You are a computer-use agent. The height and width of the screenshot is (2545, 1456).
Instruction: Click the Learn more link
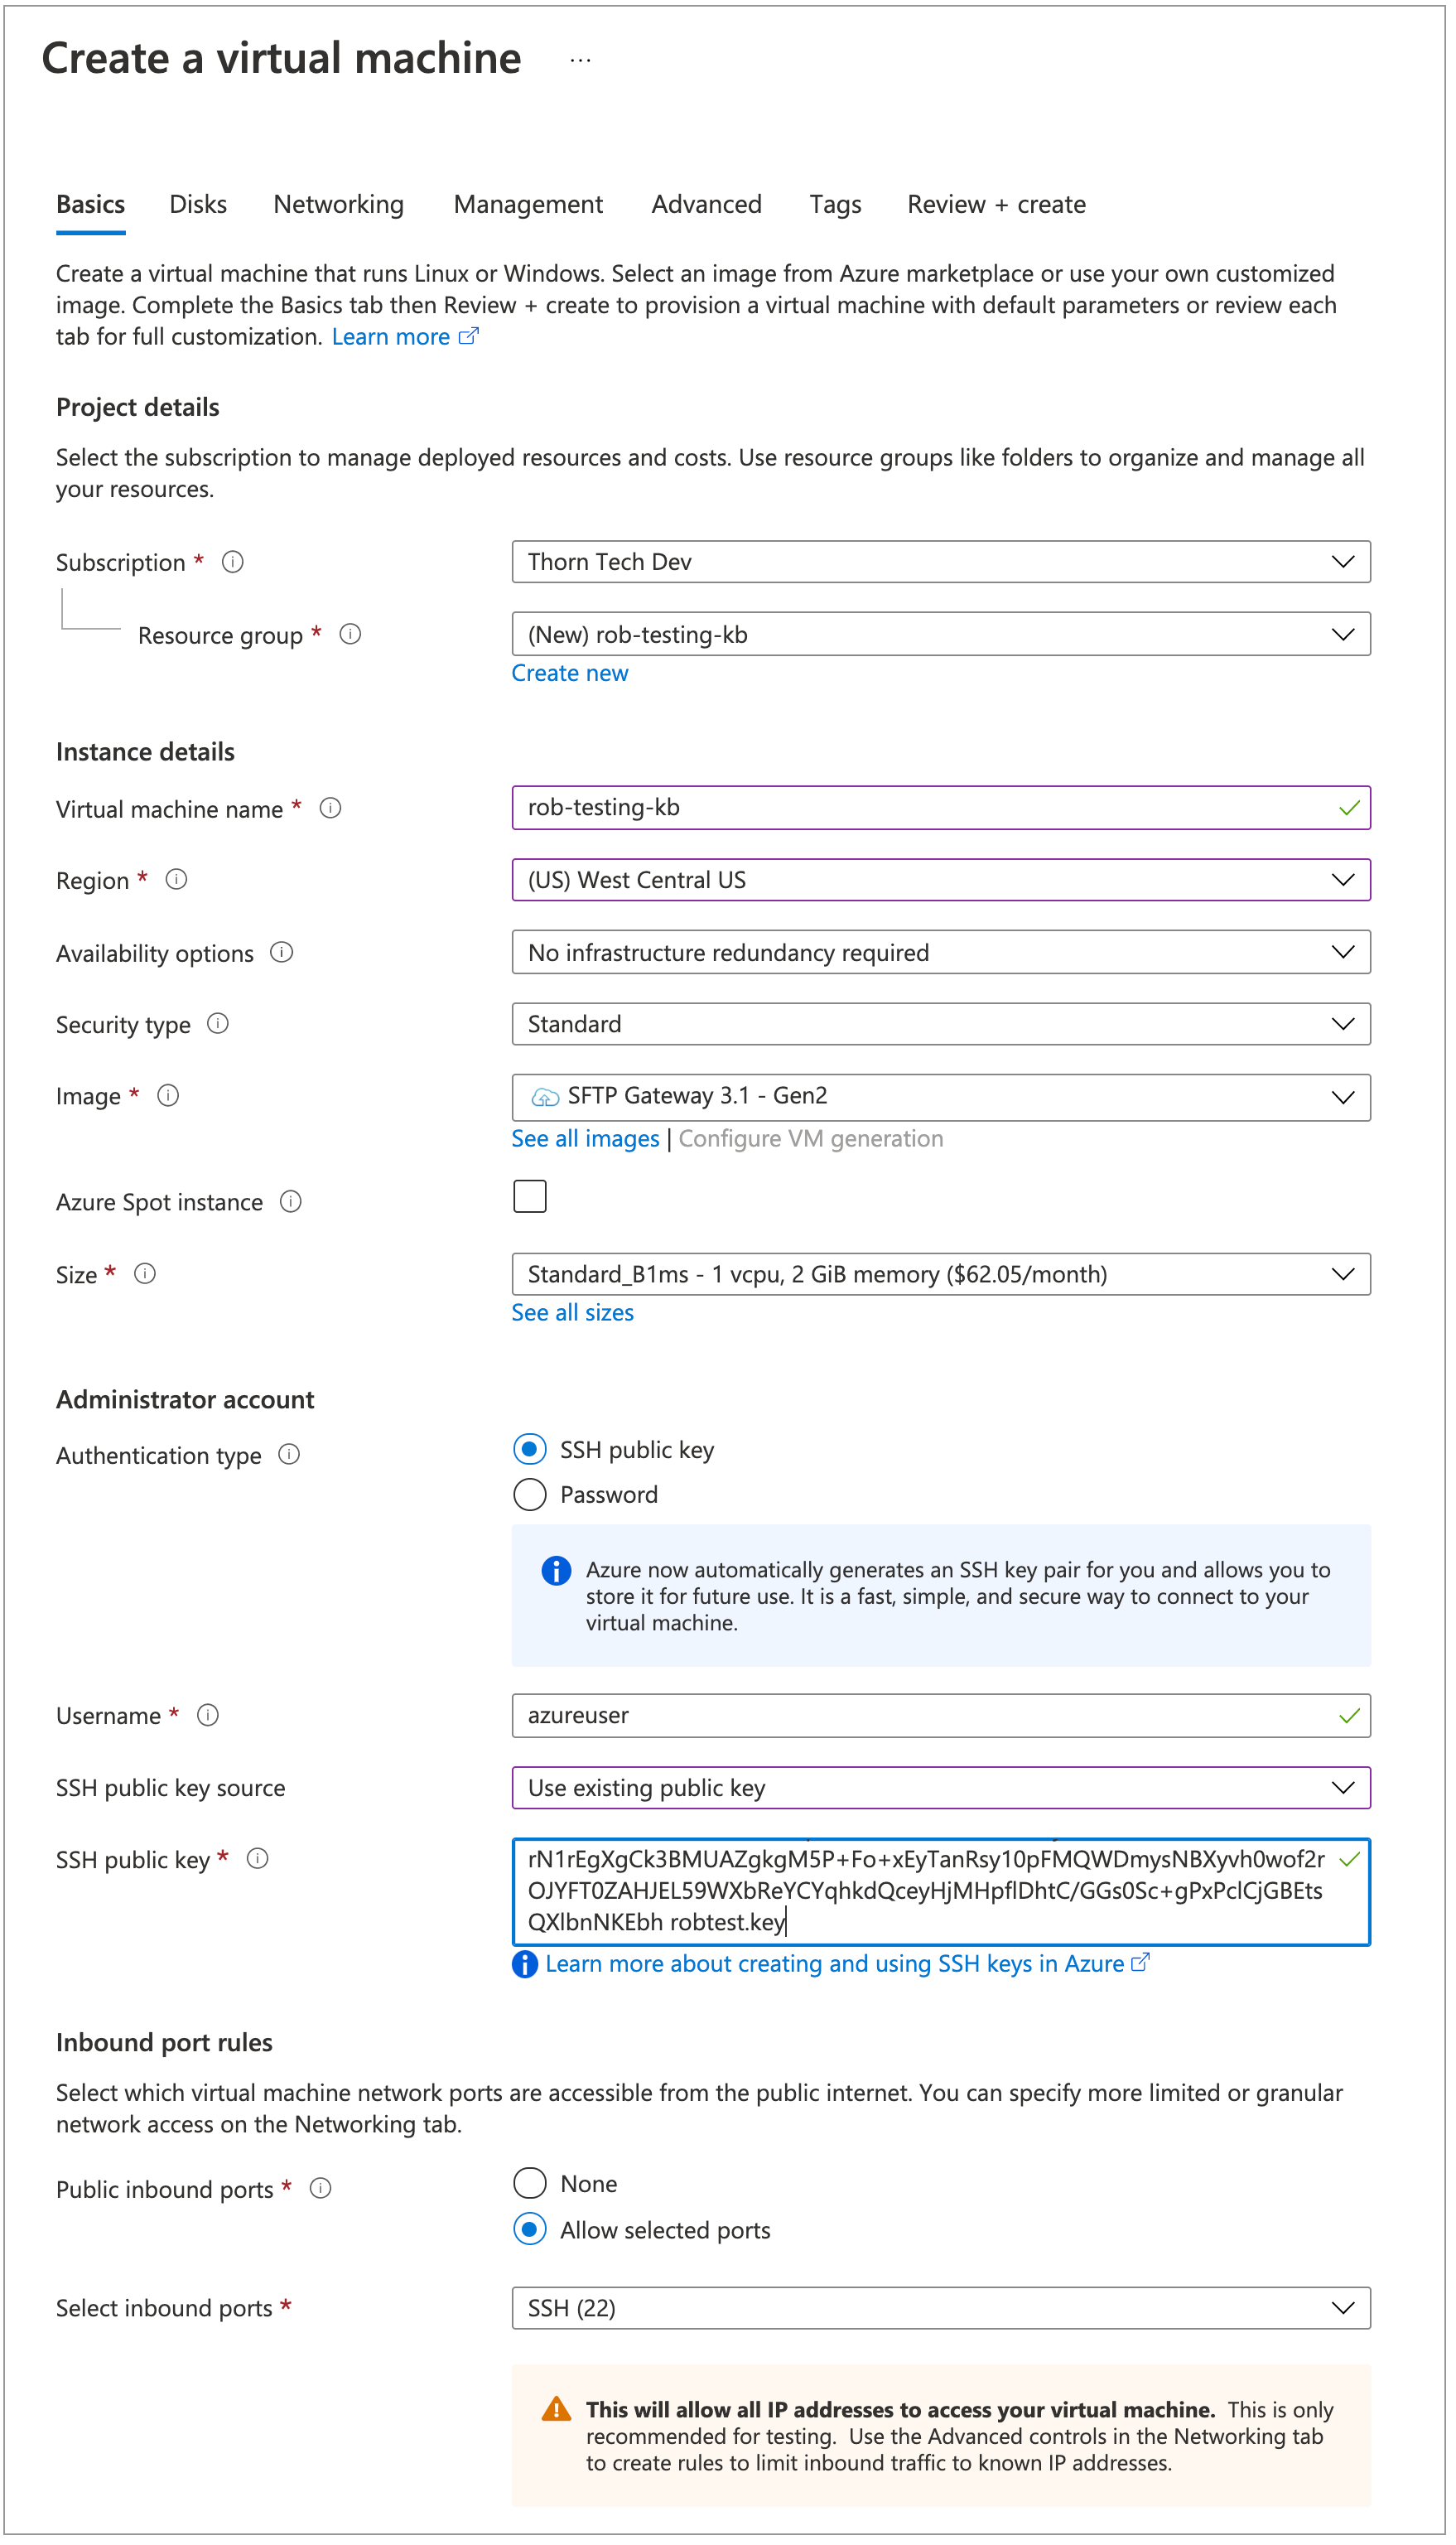[391, 337]
